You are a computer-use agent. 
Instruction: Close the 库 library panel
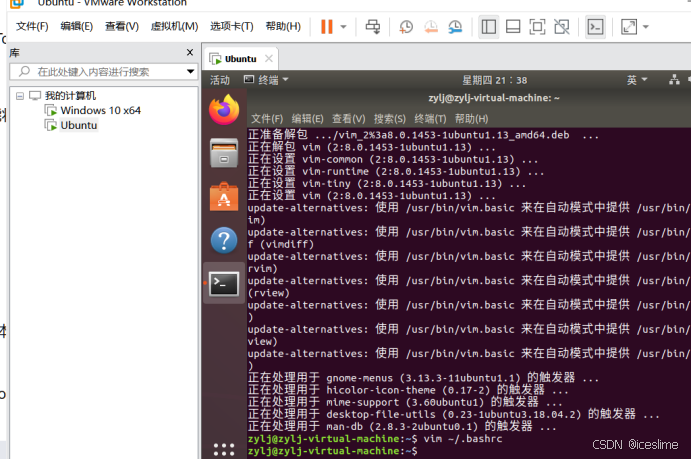tap(190, 53)
